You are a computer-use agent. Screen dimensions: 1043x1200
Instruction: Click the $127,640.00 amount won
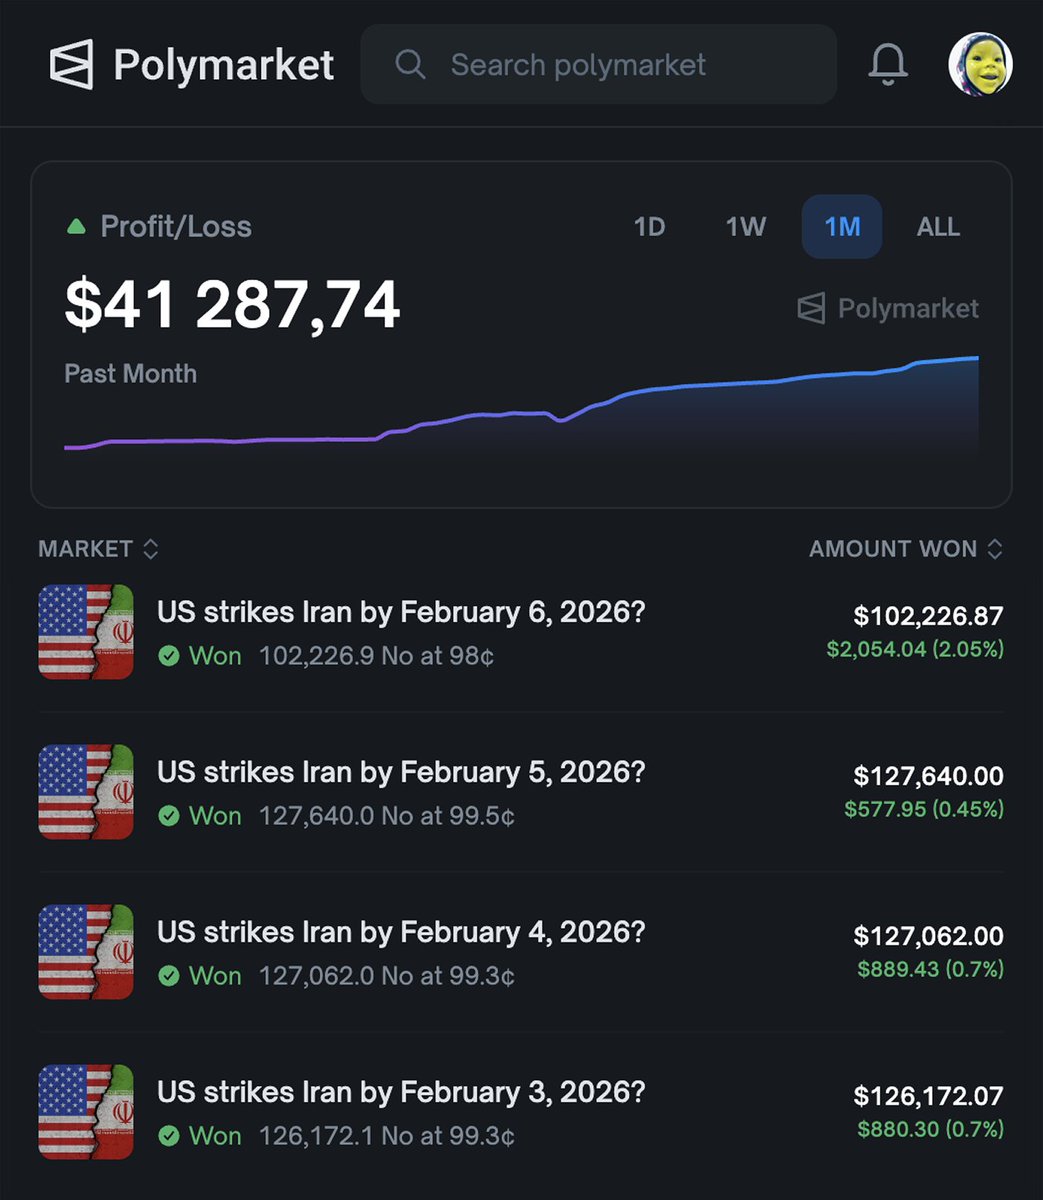928,776
